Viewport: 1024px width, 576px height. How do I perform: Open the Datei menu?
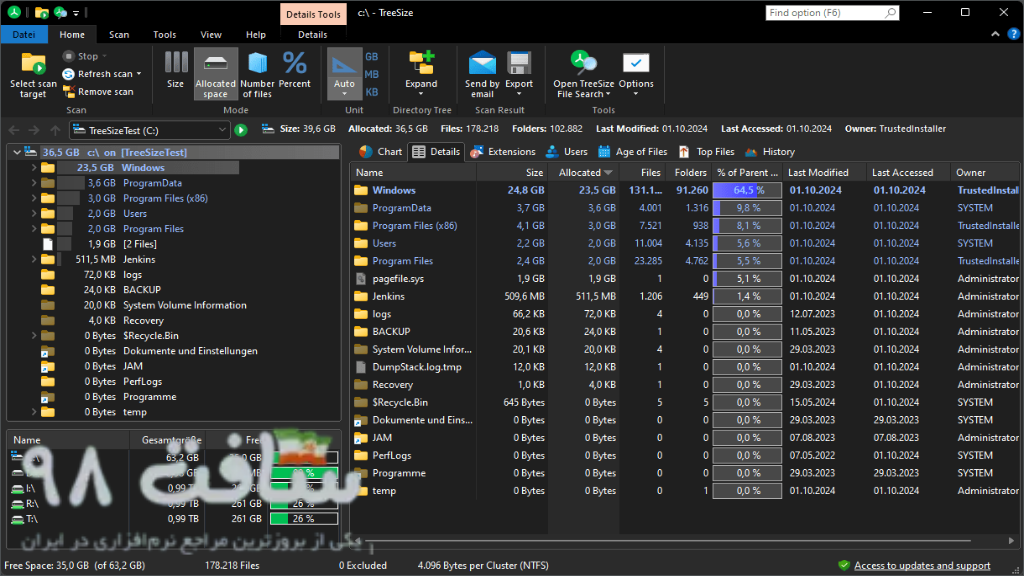coord(24,35)
